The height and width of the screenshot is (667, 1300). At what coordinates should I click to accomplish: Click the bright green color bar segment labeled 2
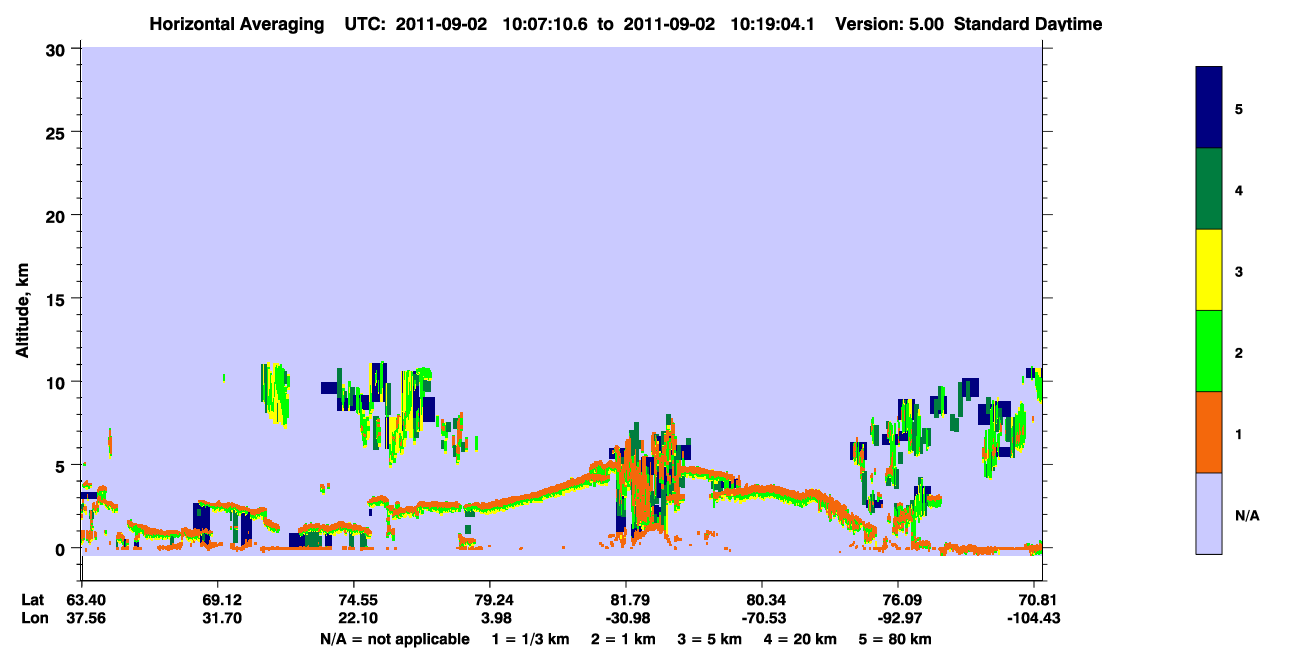(x=1209, y=351)
